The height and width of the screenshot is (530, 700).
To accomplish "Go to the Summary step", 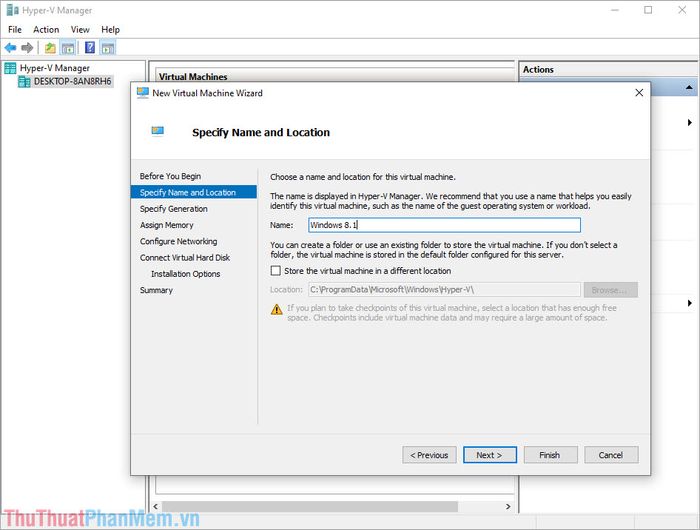I will (x=156, y=290).
